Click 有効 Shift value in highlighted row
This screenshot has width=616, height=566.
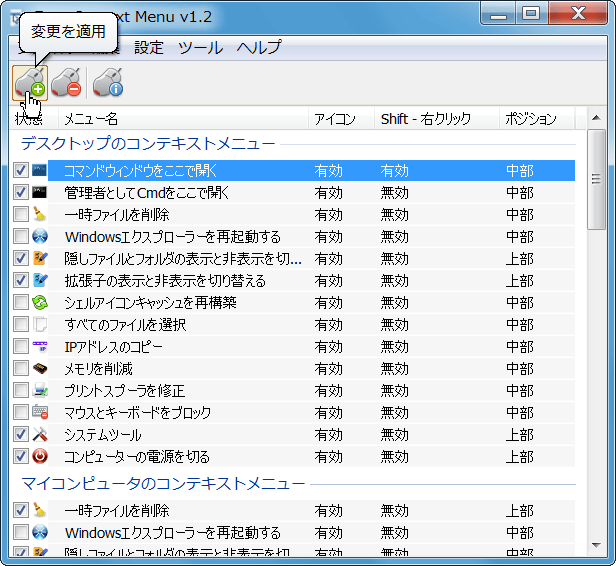pyautogui.click(x=394, y=171)
